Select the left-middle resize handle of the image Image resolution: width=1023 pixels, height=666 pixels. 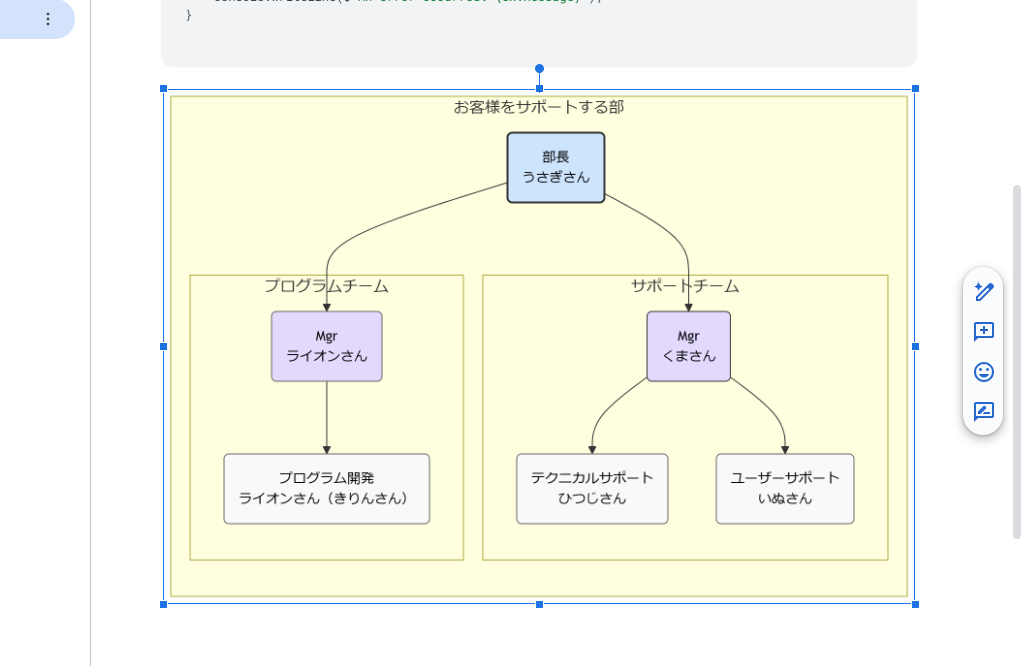(x=164, y=346)
